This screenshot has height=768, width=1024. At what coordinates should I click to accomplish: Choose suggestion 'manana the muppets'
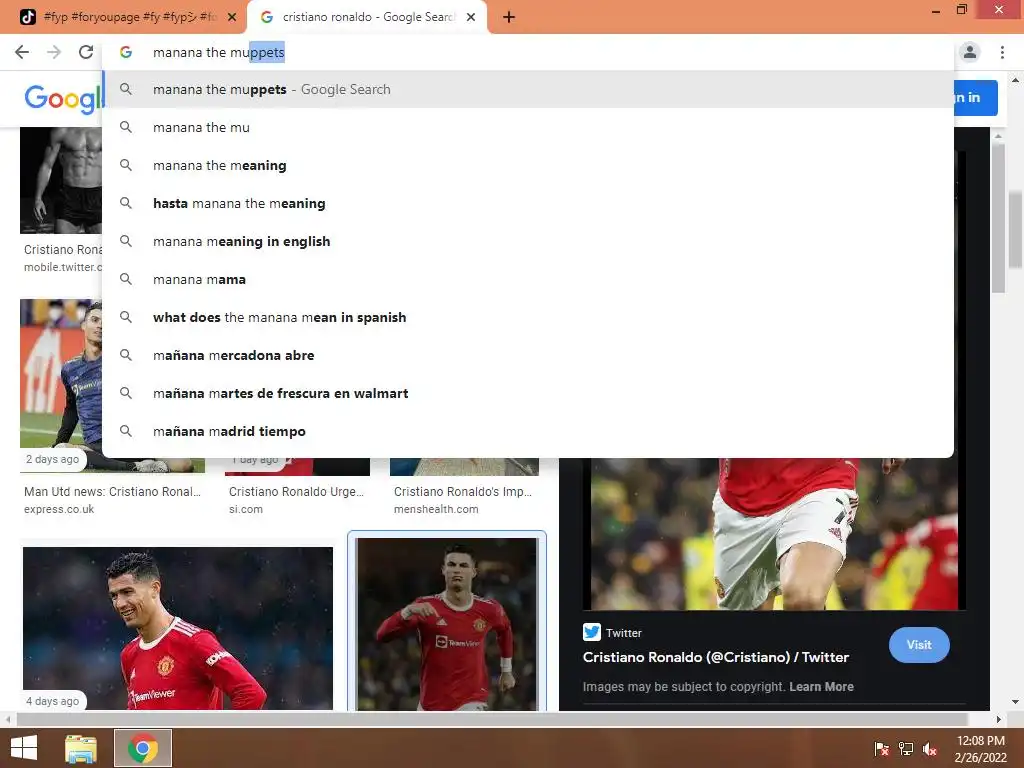point(528,89)
